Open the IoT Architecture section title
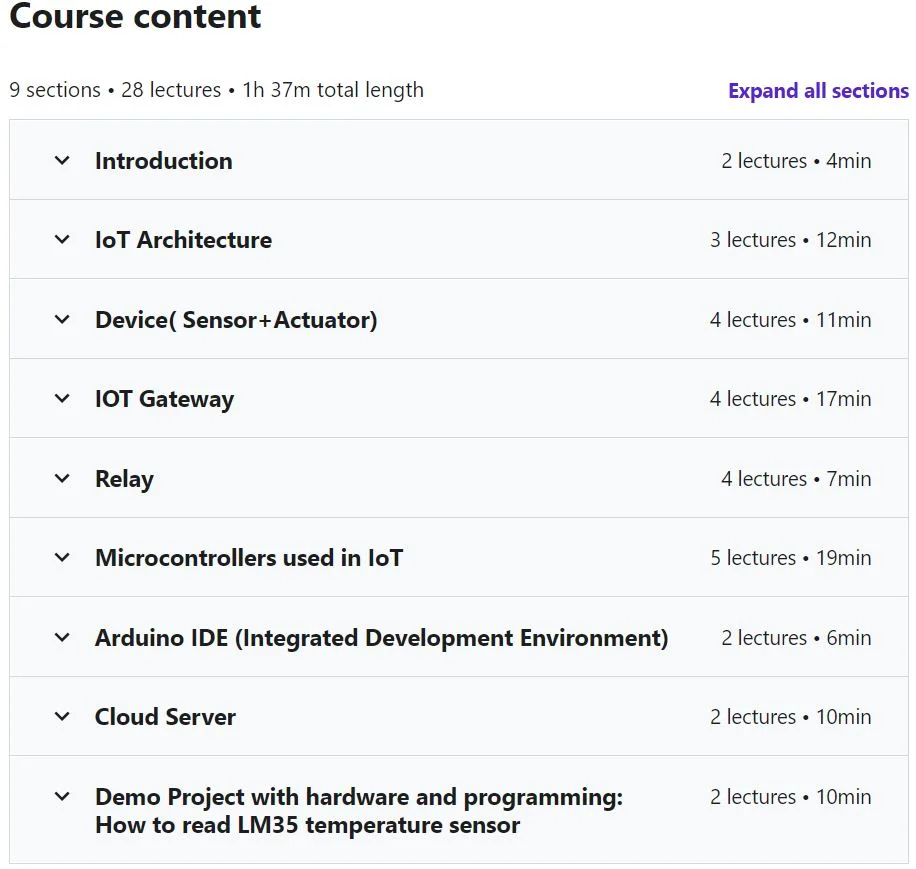 183,240
